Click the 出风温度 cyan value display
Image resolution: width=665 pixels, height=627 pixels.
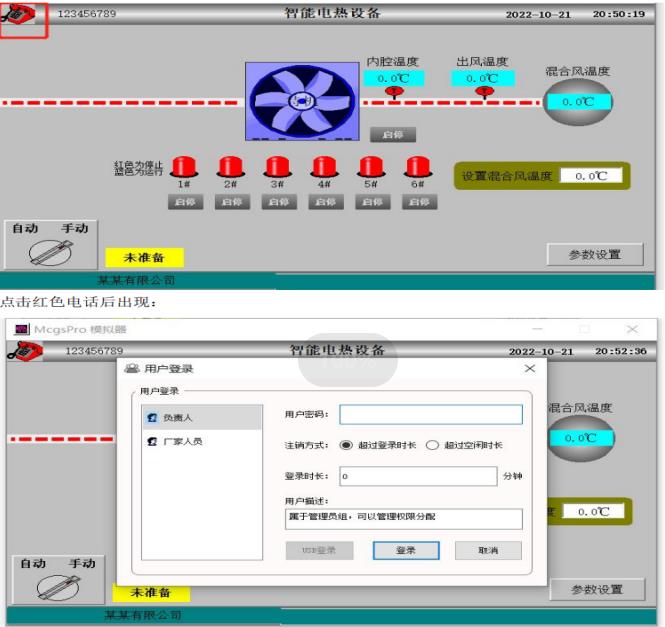click(x=483, y=78)
